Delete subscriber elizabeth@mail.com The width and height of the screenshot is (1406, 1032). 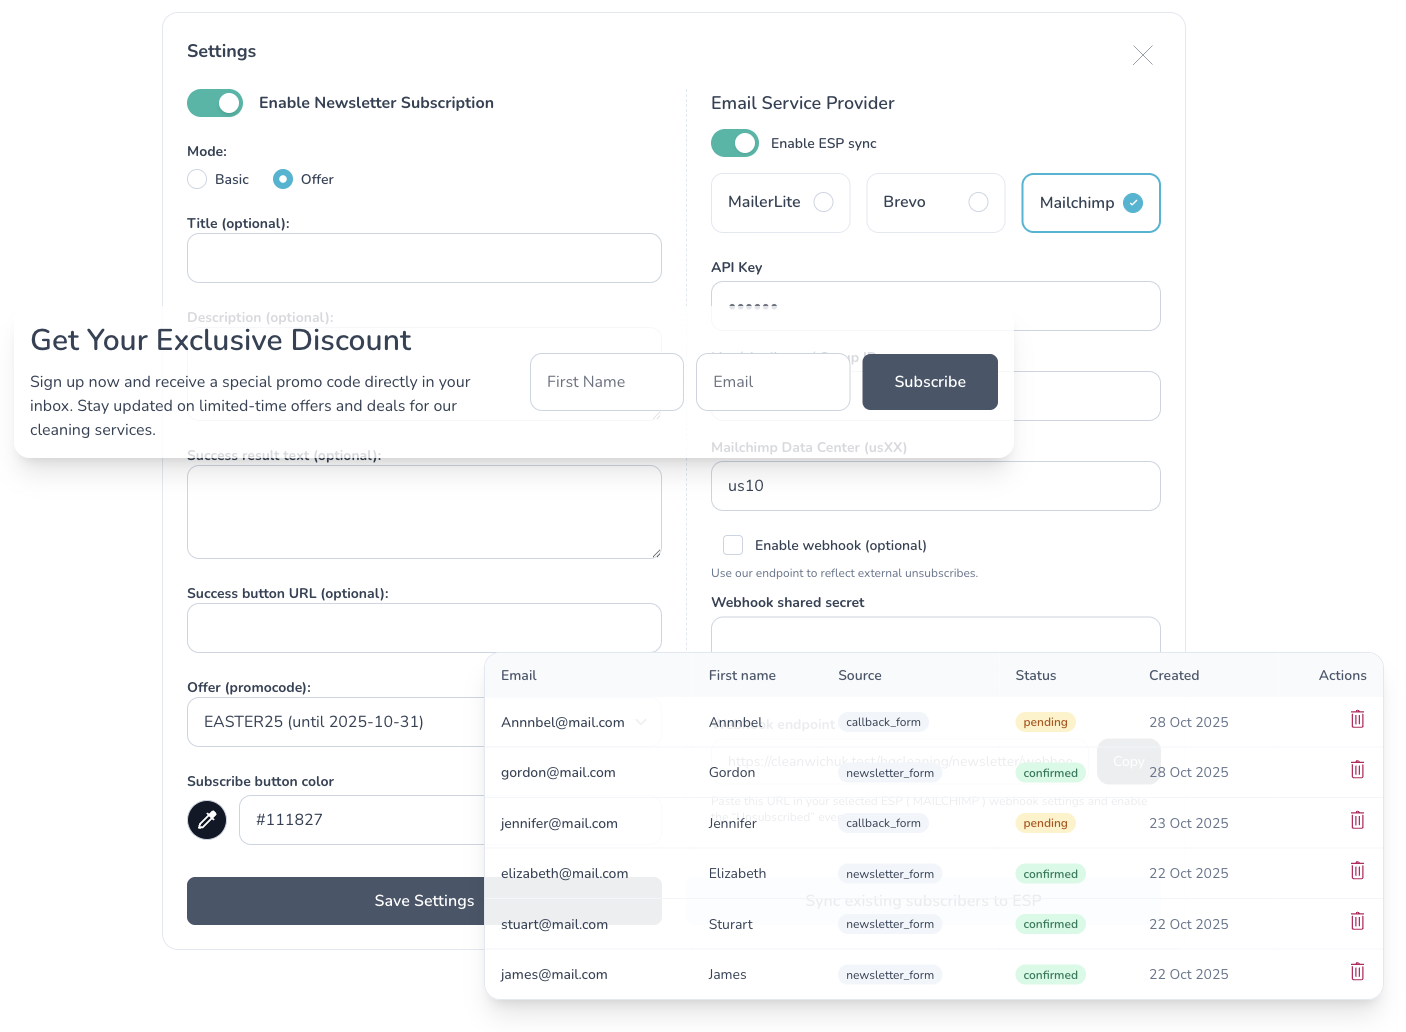click(1357, 871)
